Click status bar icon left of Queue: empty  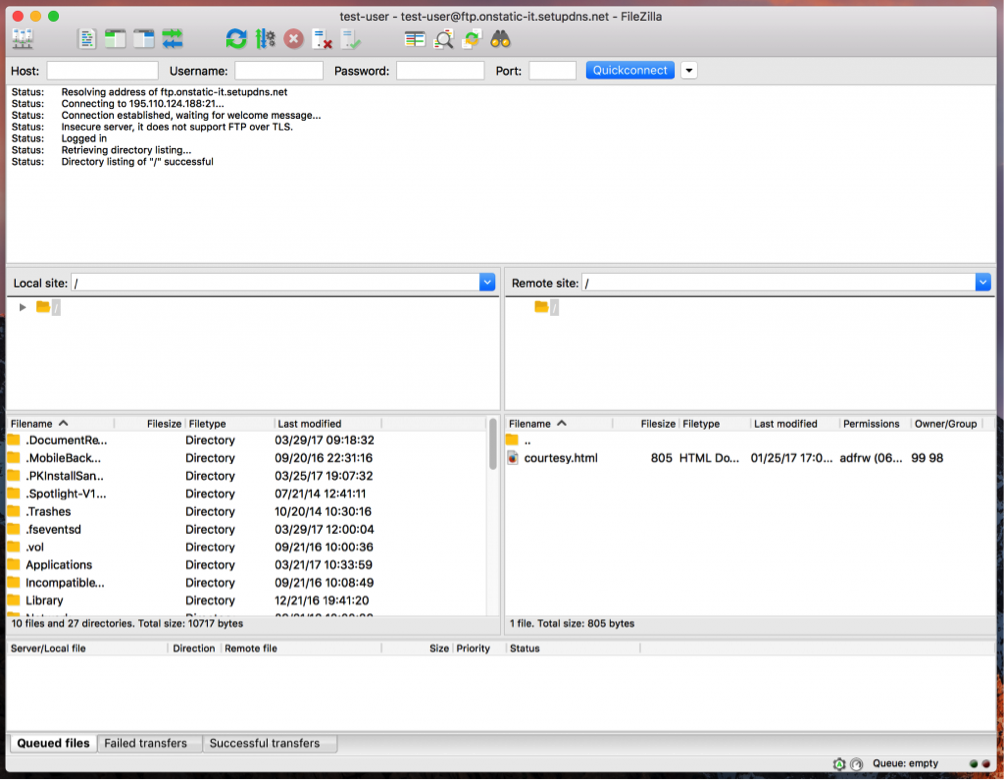coord(857,763)
